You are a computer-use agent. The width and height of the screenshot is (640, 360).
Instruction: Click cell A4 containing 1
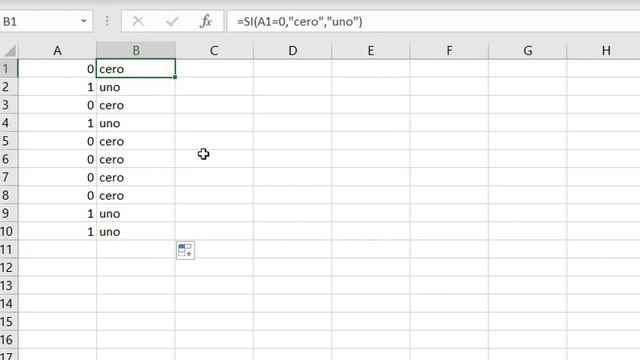[x=57, y=123]
